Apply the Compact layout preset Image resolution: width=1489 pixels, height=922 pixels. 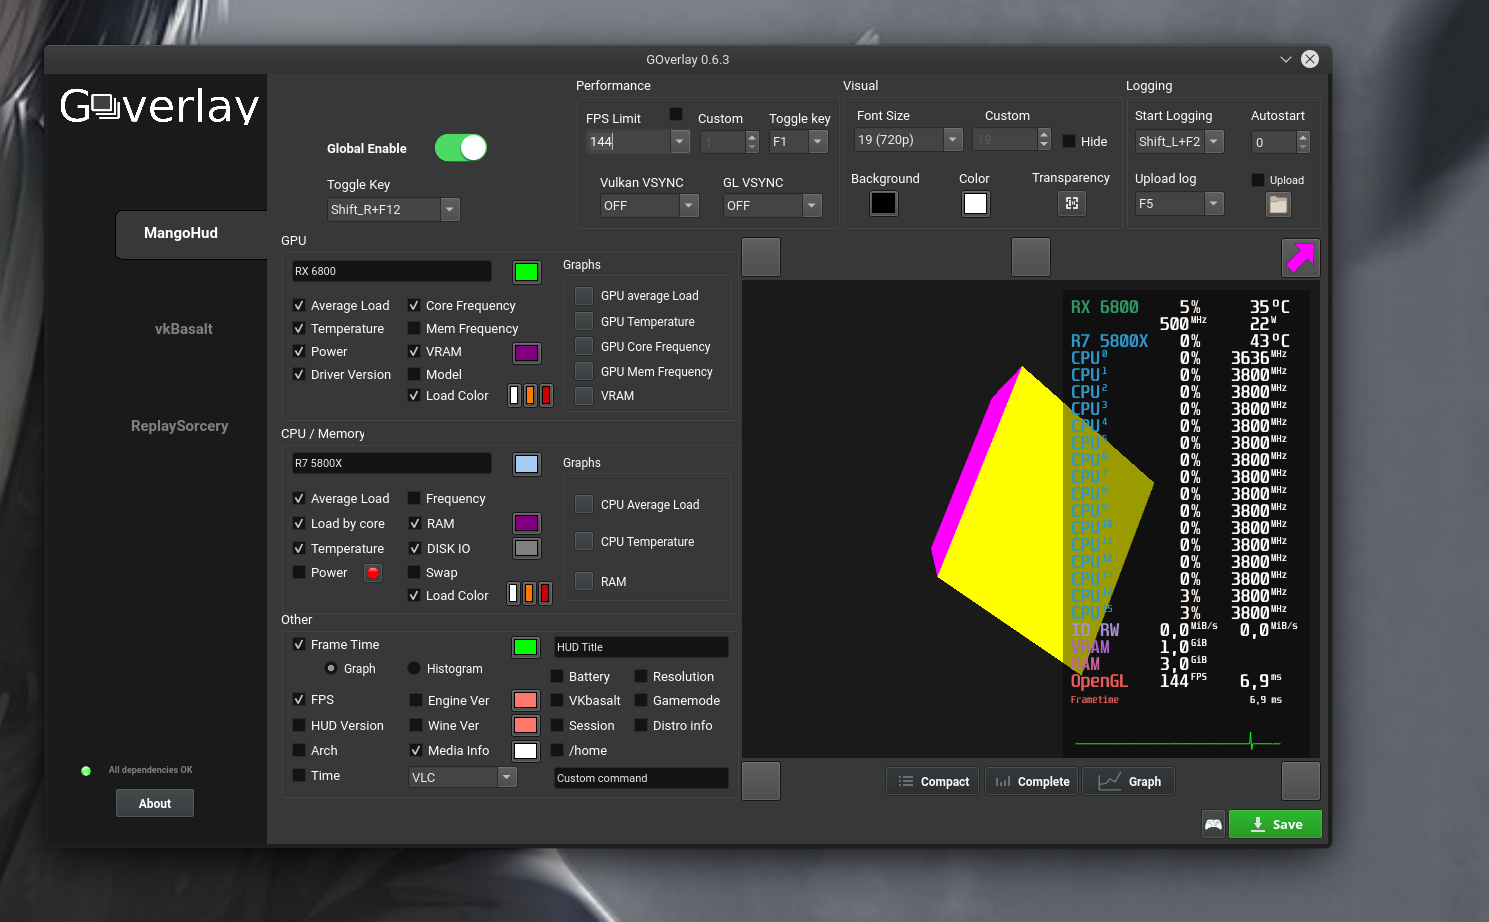pos(933,781)
